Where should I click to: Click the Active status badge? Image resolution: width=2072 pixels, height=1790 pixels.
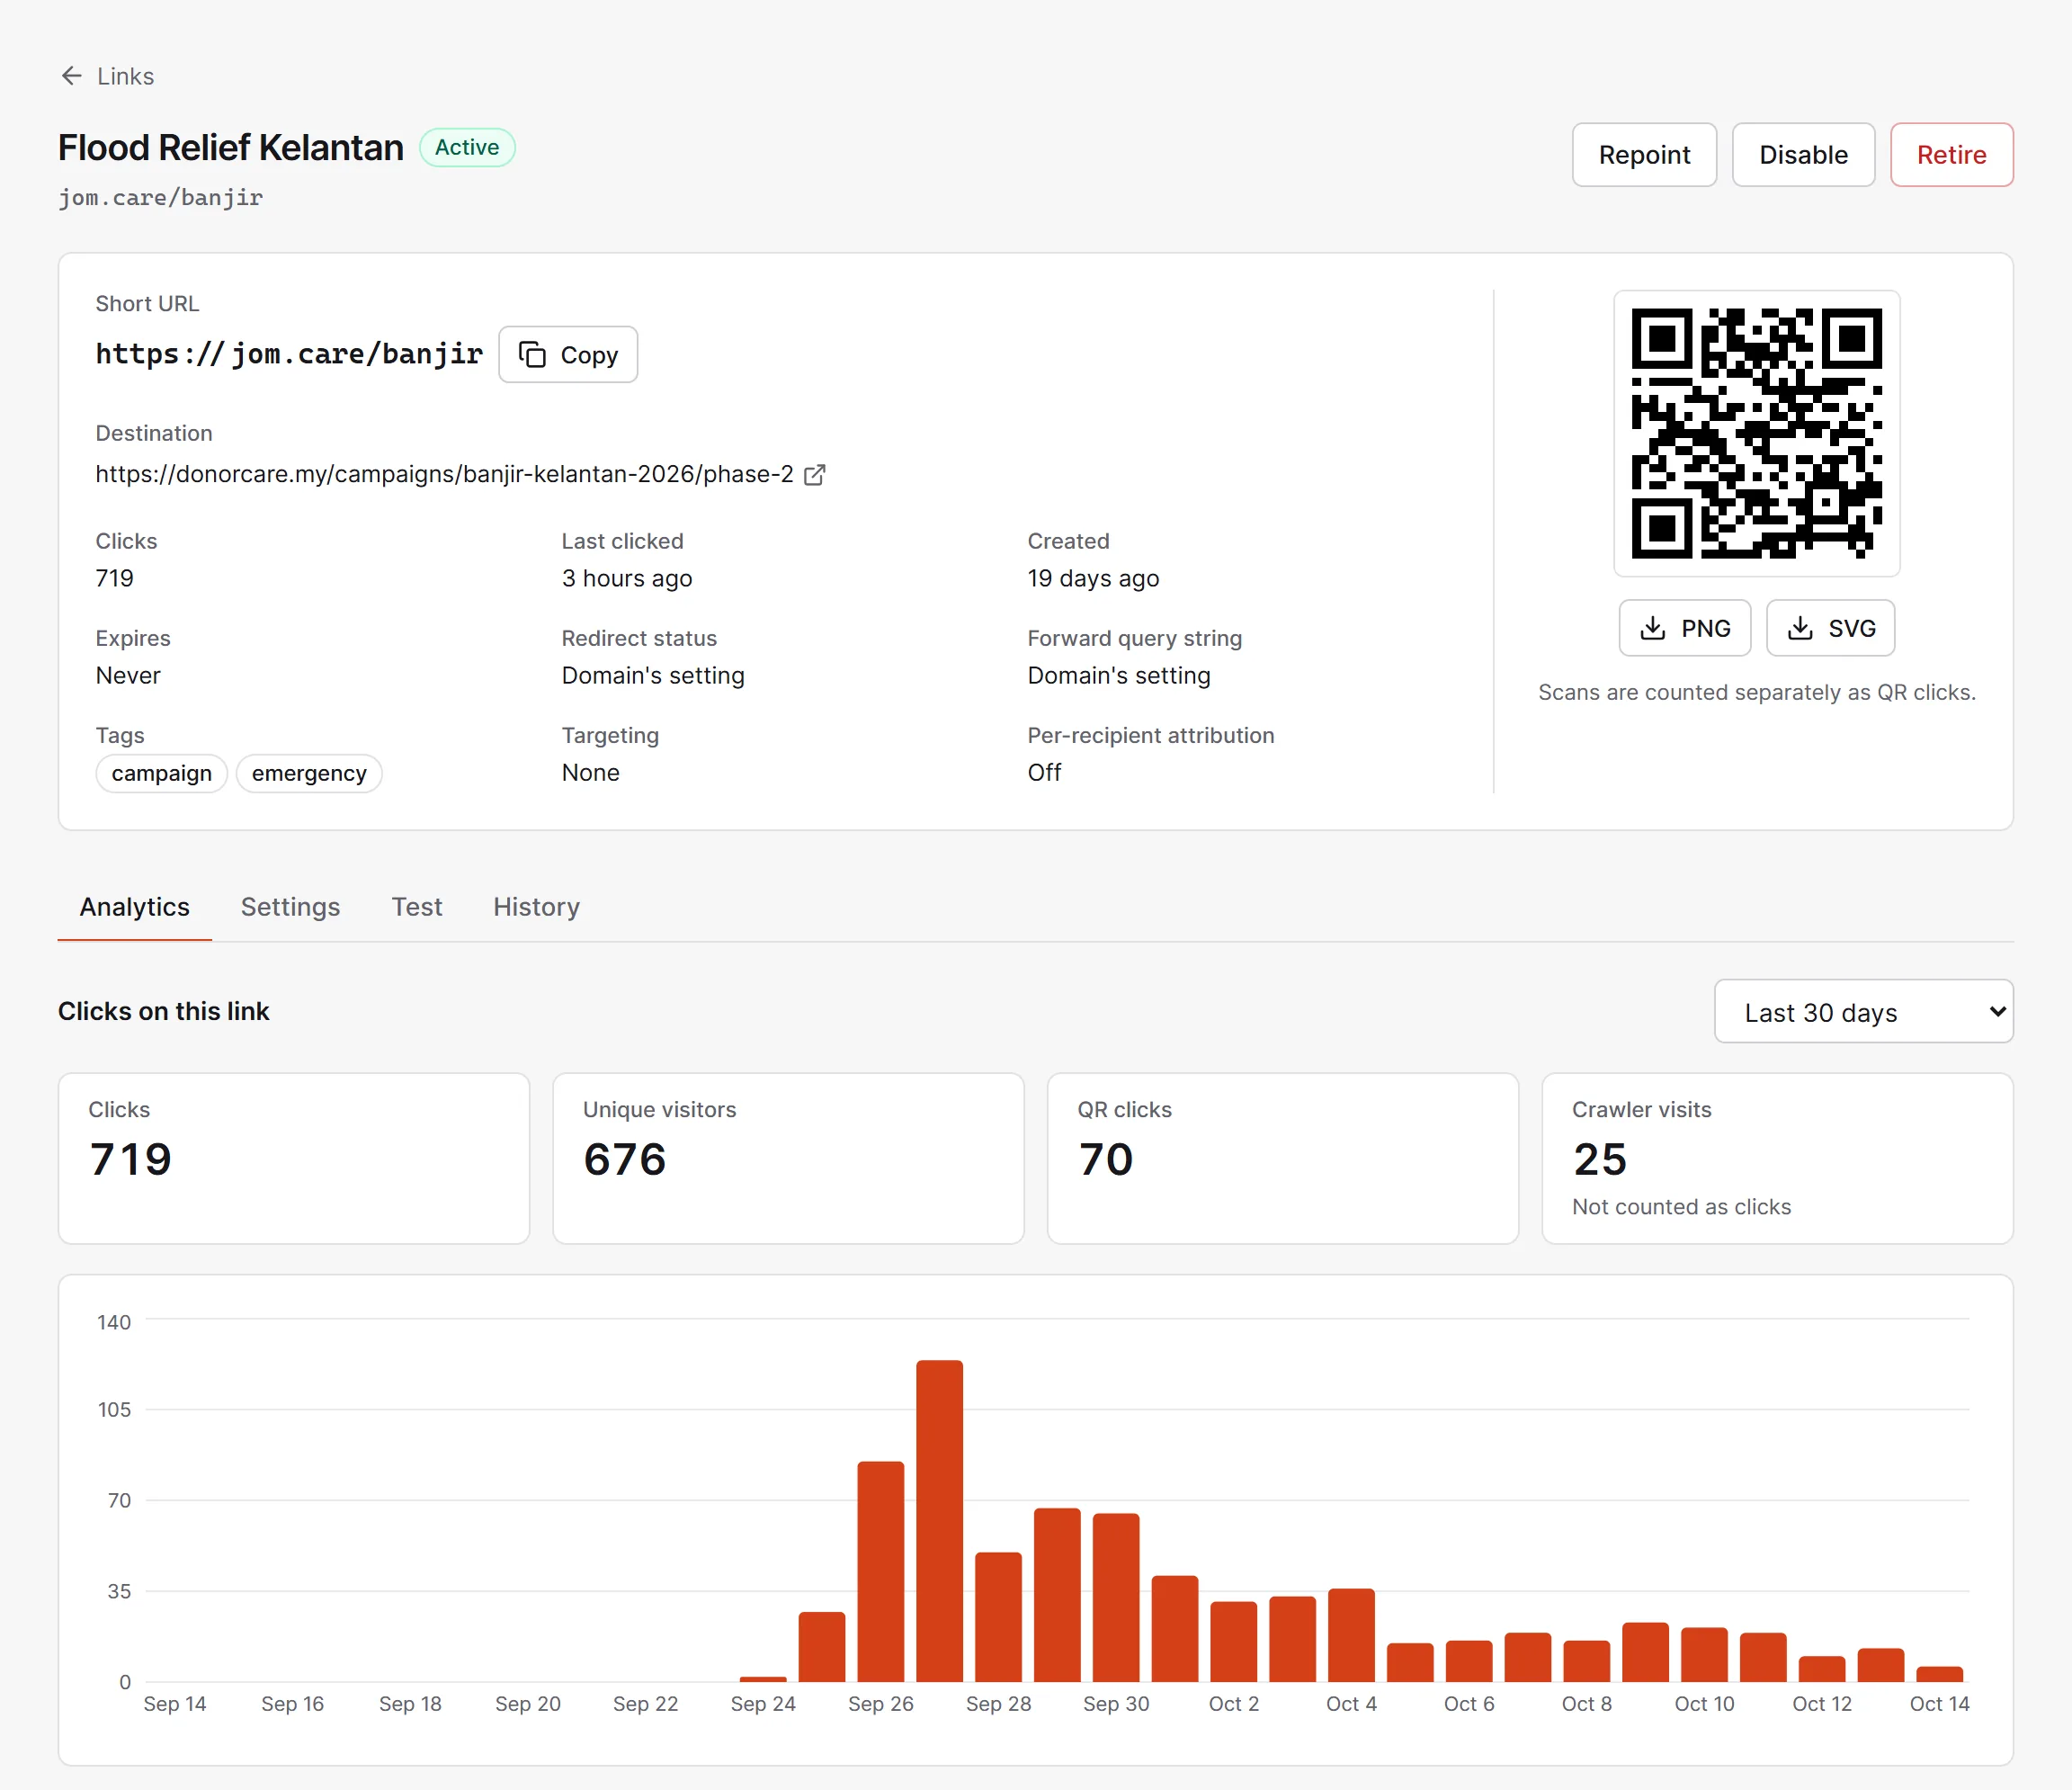[467, 147]
